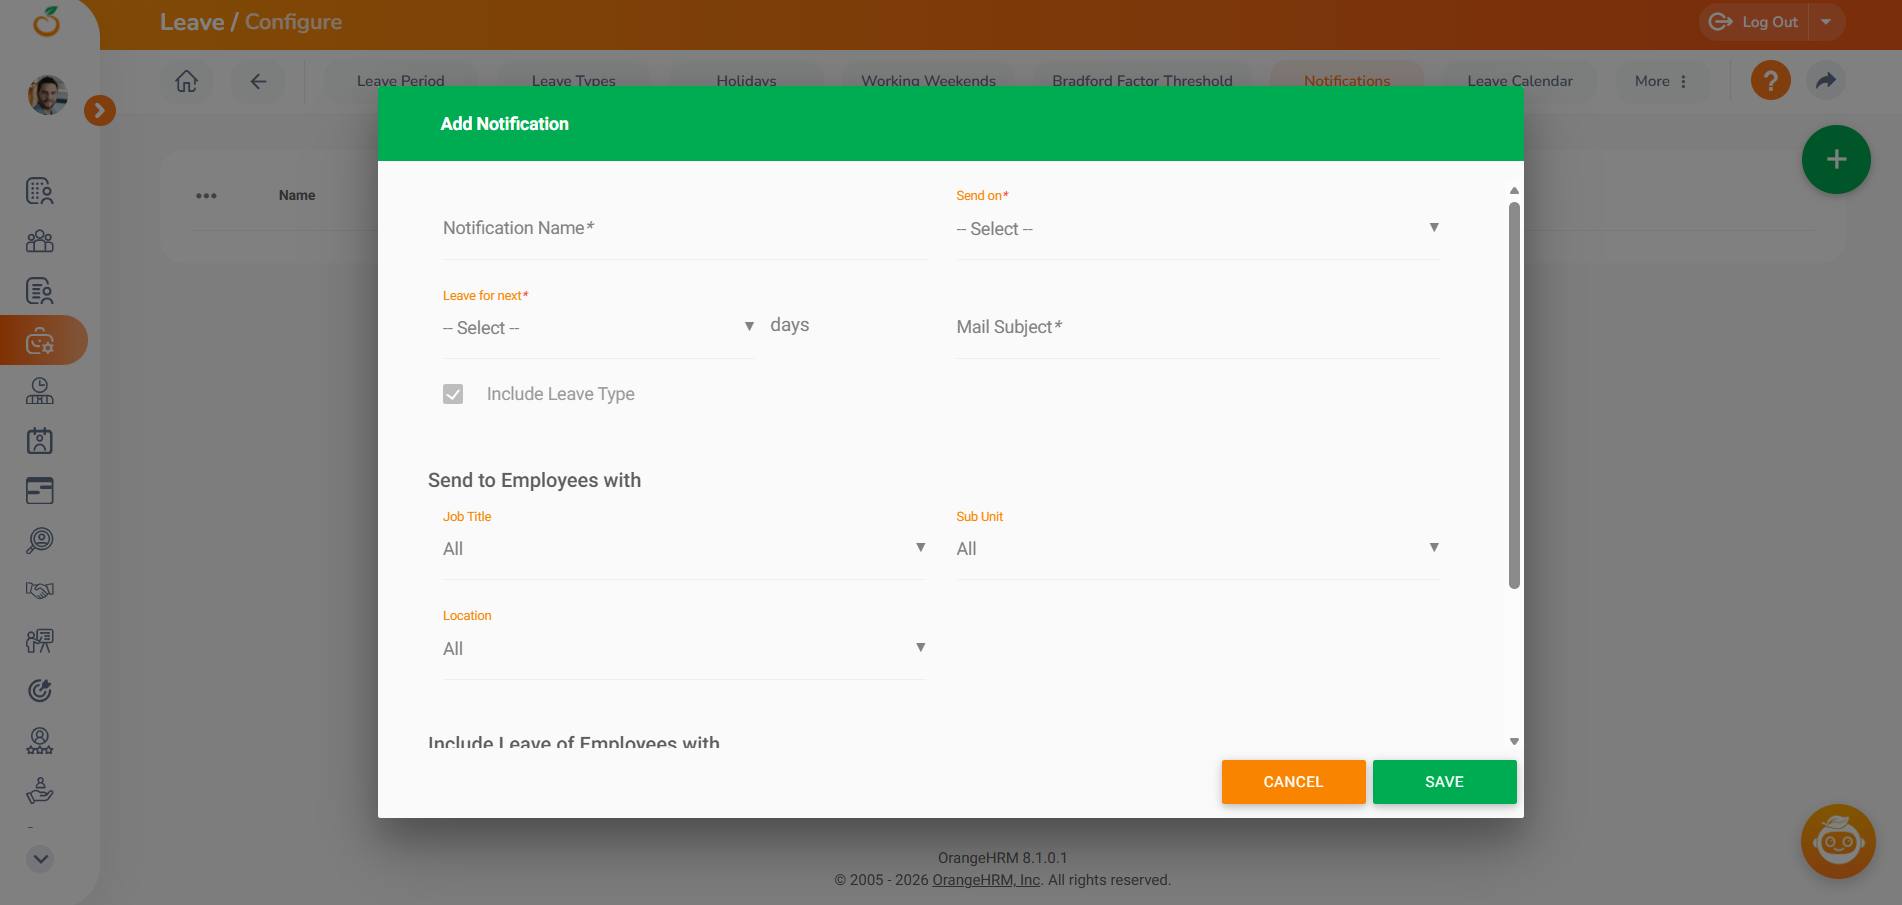Viewport: 1902px width, 905px height.
Task: Open the dropdown arrow beside Log Out
Action: [1826, 22]
